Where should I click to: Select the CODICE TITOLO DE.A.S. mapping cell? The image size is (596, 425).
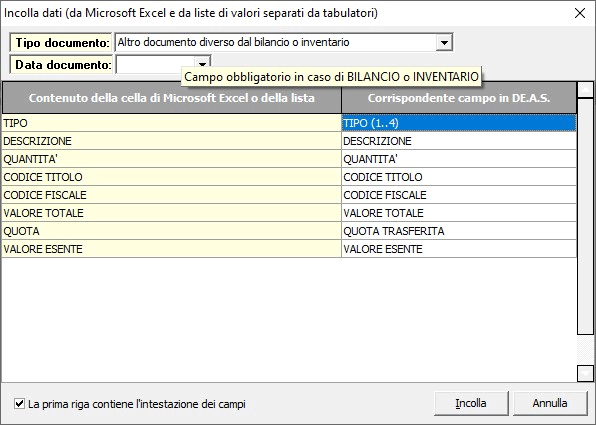459,177
